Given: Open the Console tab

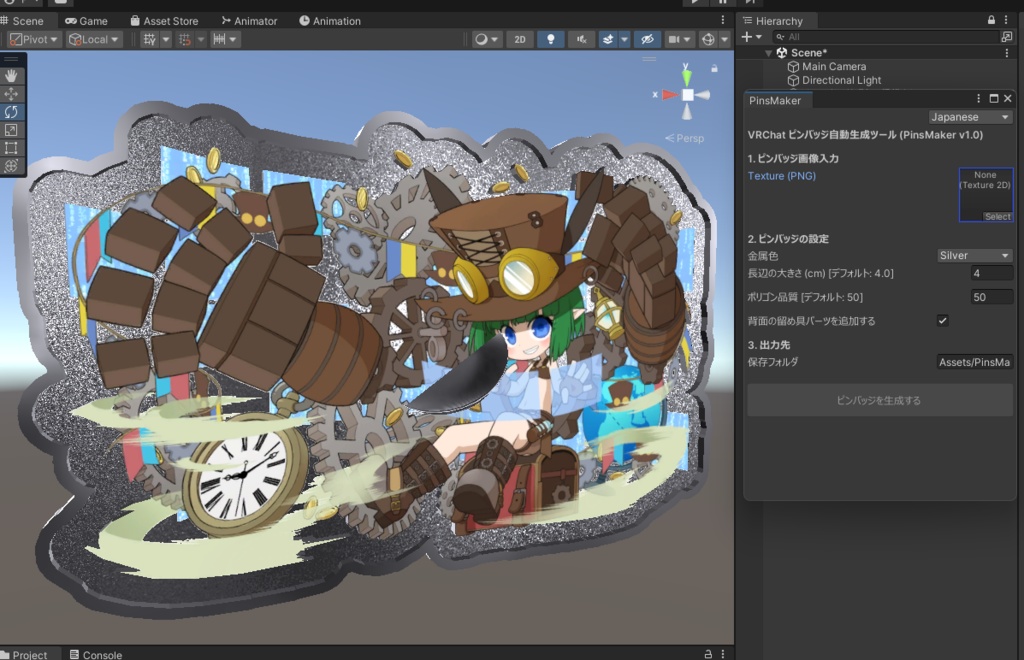Looking at the screenshot, I should point(96,655).
